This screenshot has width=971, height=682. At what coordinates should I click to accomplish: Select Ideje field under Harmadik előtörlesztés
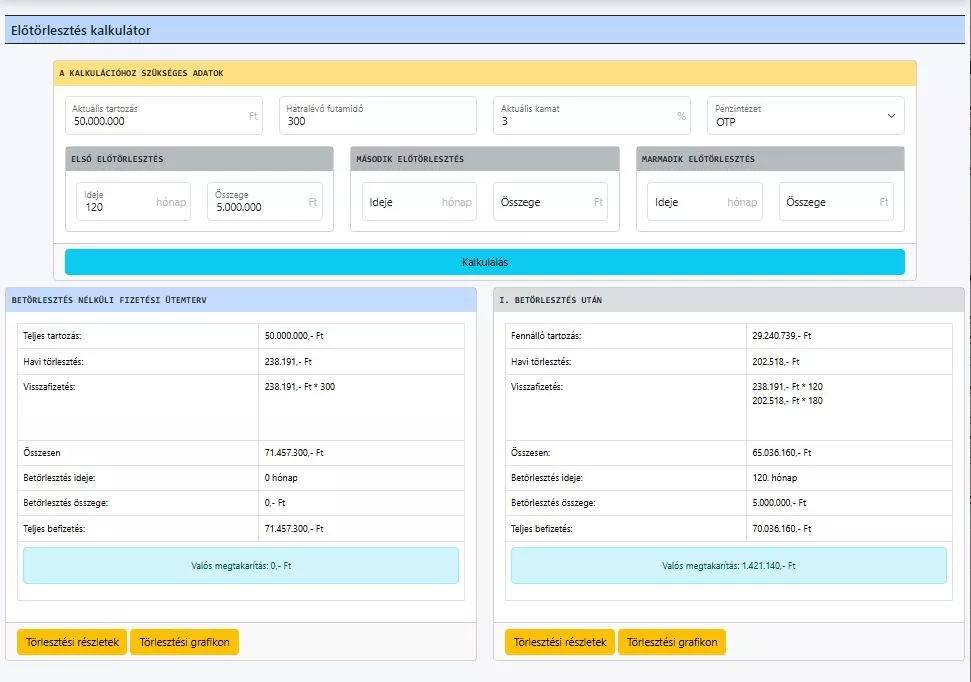point(704,202)
